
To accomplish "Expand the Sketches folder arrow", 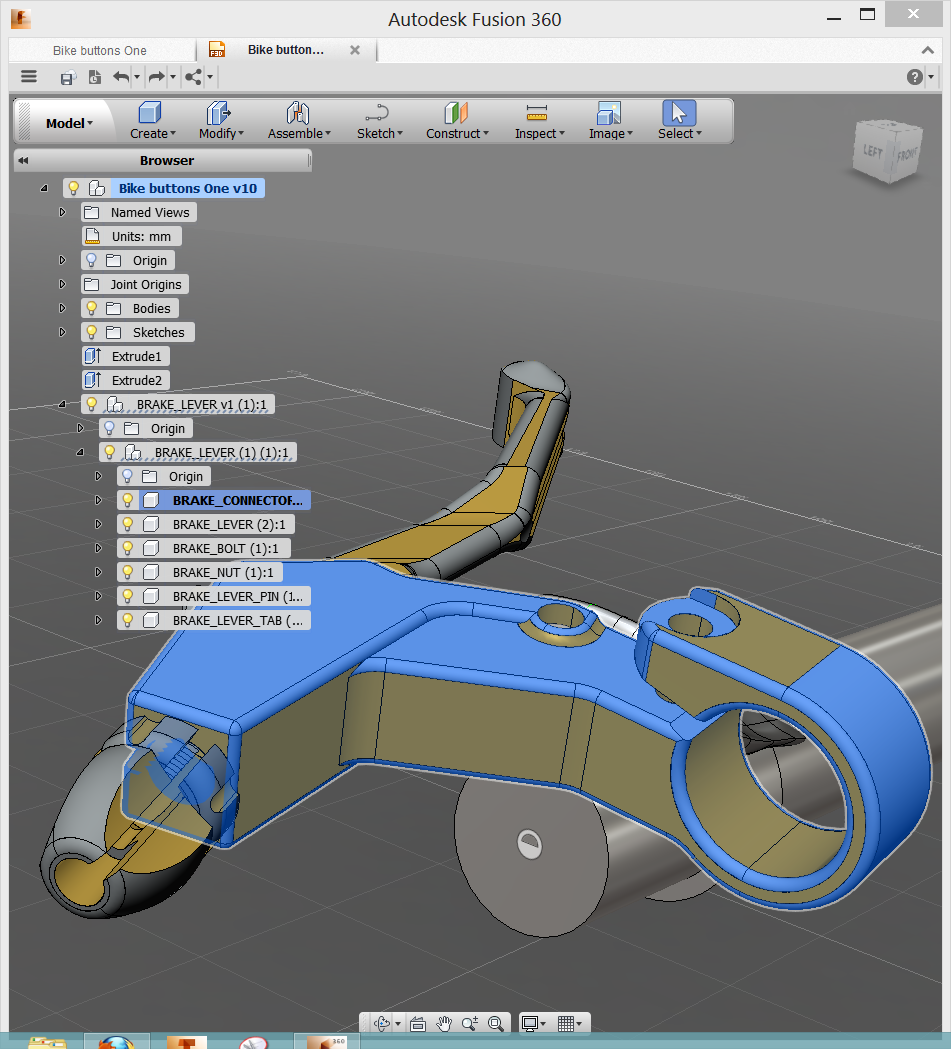I will pyautogui.click(x=62, y=332).
